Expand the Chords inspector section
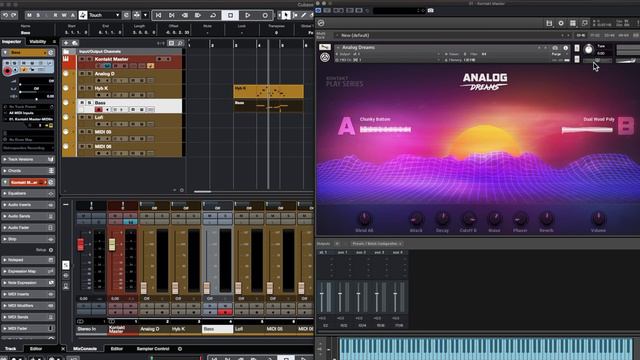Image resolution: width=640 pixels, height=360 pixels. click(x=28, y=171)
